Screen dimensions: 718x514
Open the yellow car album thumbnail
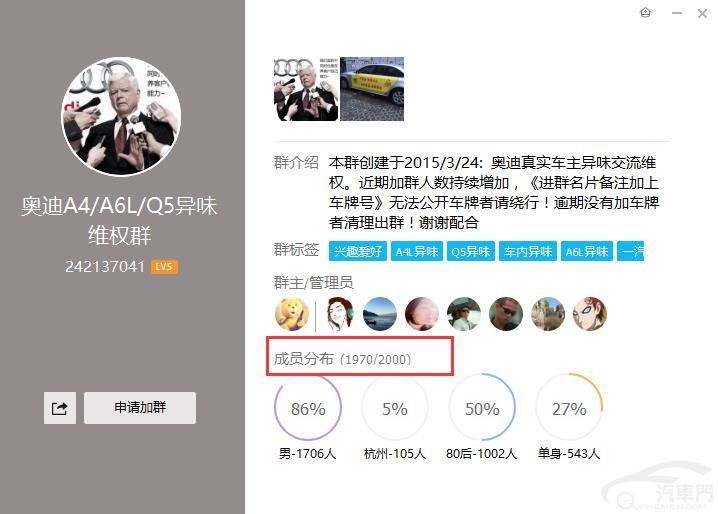click(372, 89)
